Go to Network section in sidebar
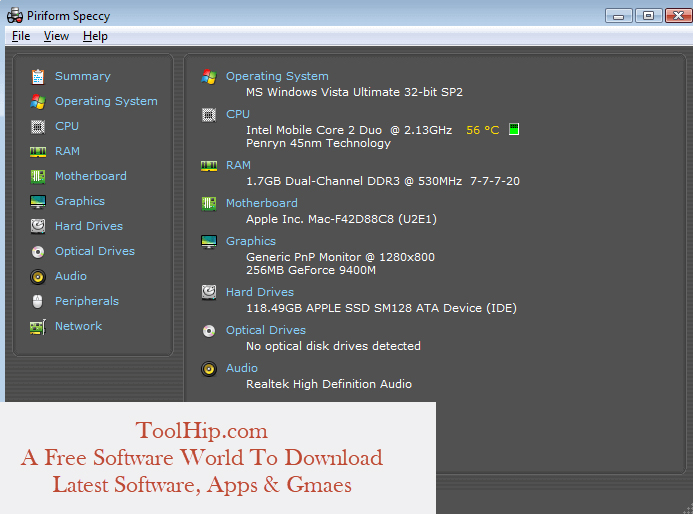The width and height of the screenshot is (693, 514). pyautogui.click(x=78, y=326)
